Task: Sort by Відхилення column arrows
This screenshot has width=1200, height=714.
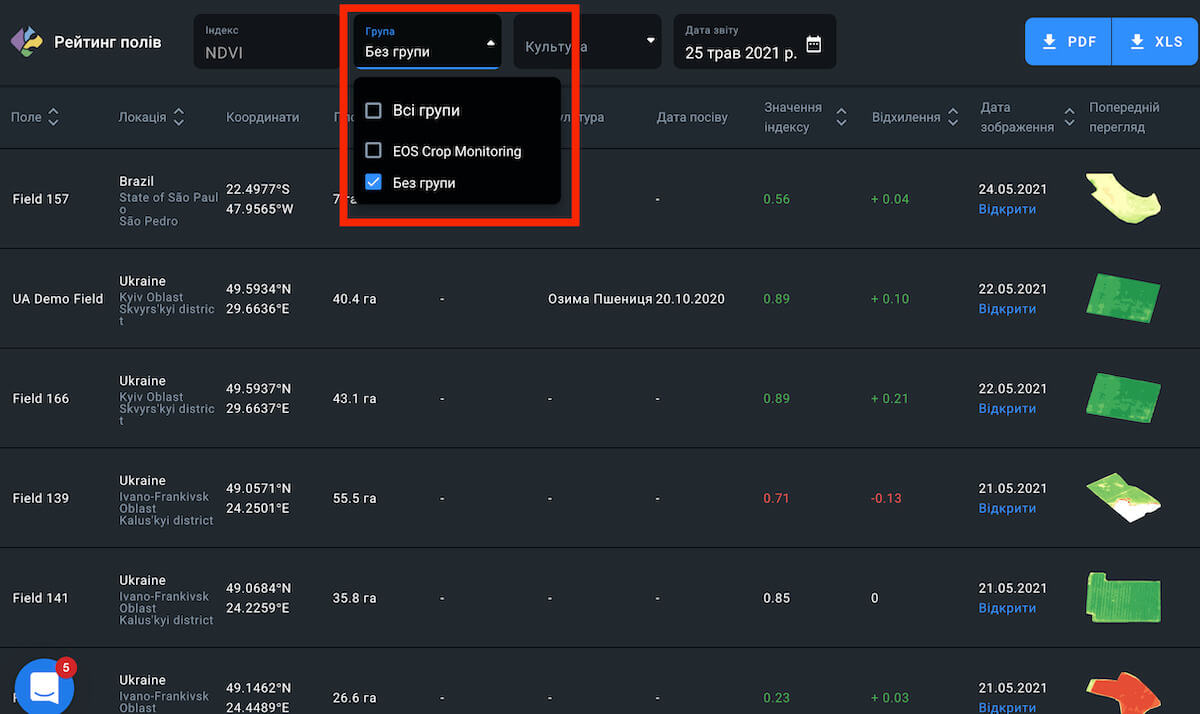Action: 953,117
